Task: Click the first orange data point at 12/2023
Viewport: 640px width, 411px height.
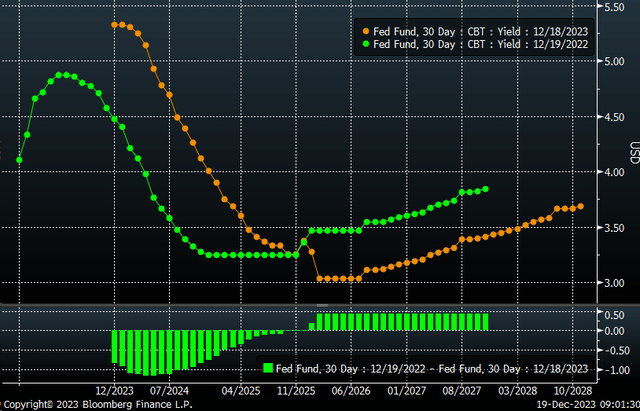Action: pos(115,24)
